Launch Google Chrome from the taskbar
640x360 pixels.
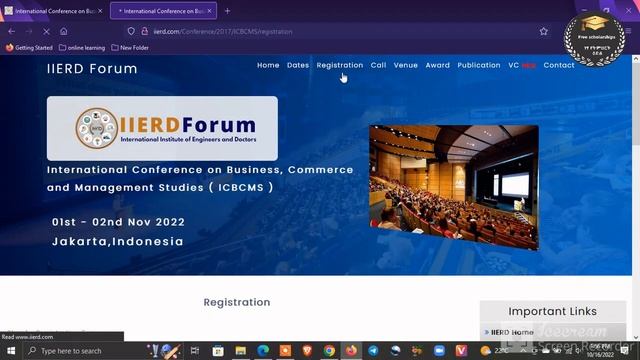(x=329, y=351)
